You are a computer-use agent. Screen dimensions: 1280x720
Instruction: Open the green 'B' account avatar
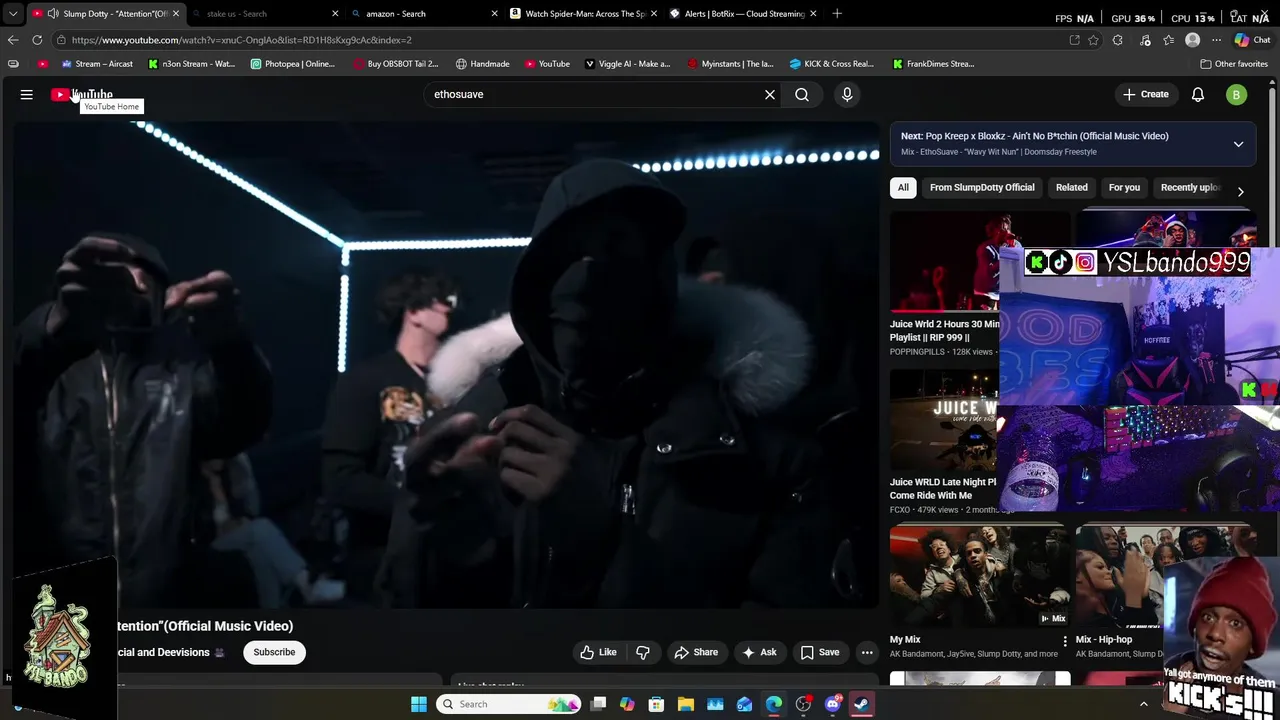(x=1237, y=94)
